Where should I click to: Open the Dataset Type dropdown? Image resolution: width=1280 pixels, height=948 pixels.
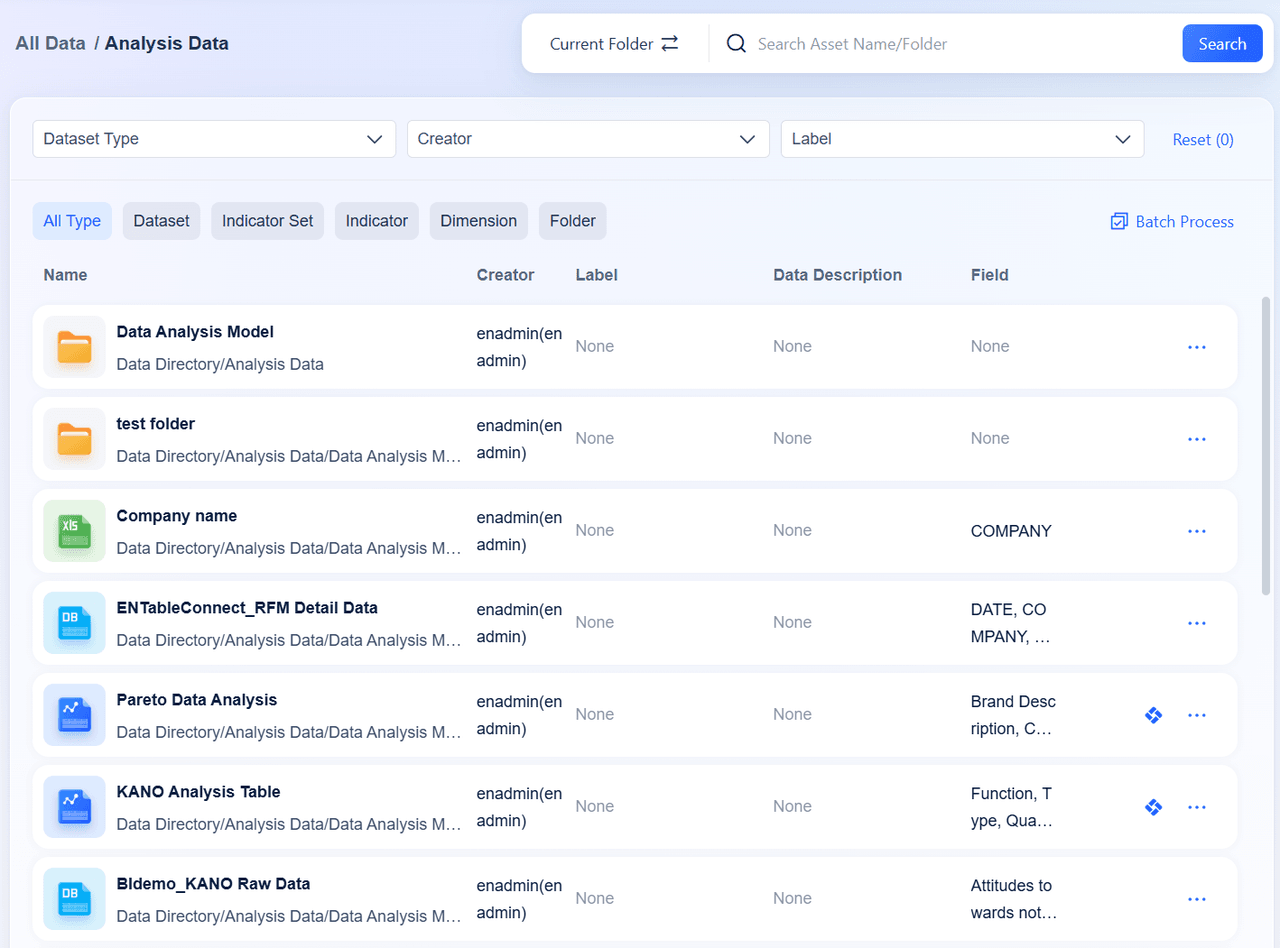(213, 139)
